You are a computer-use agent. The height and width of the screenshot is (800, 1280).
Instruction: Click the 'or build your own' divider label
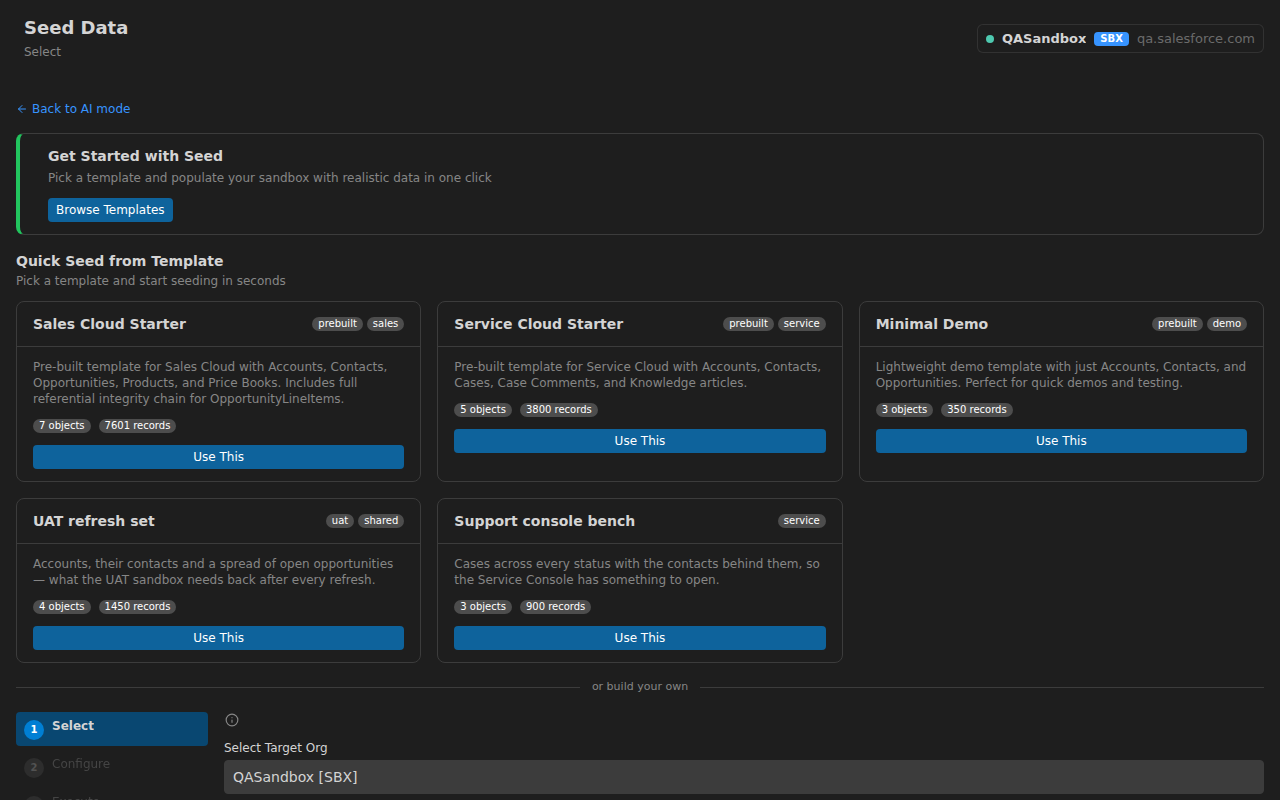pyautogui.click(x=640, y=687)
